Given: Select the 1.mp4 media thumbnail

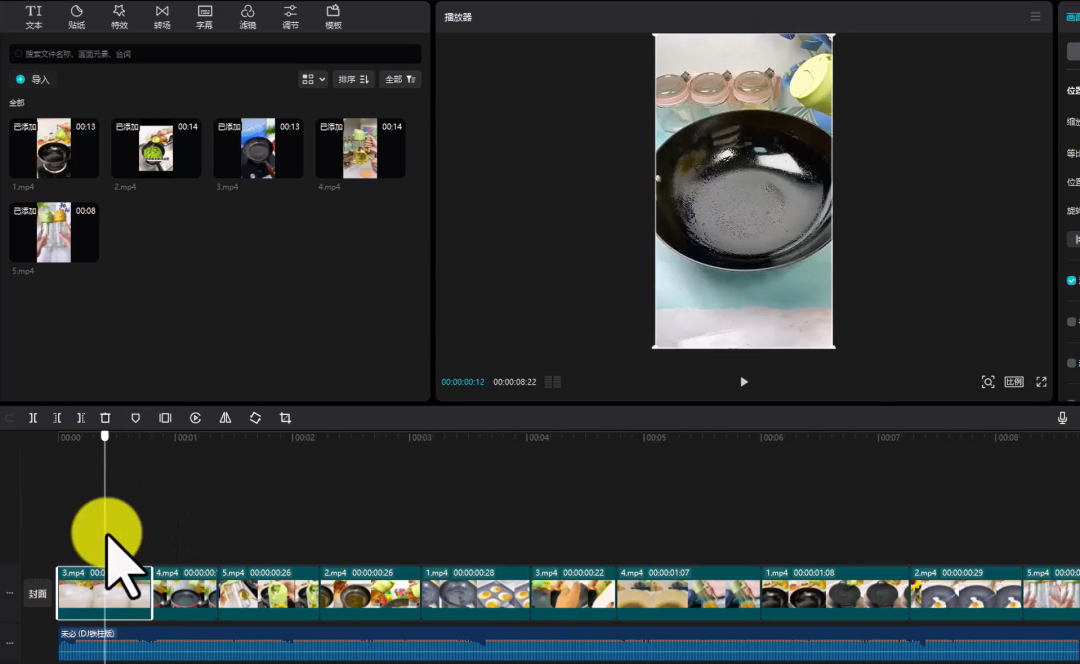Looking at the screenshot, I should coord(54,148).
